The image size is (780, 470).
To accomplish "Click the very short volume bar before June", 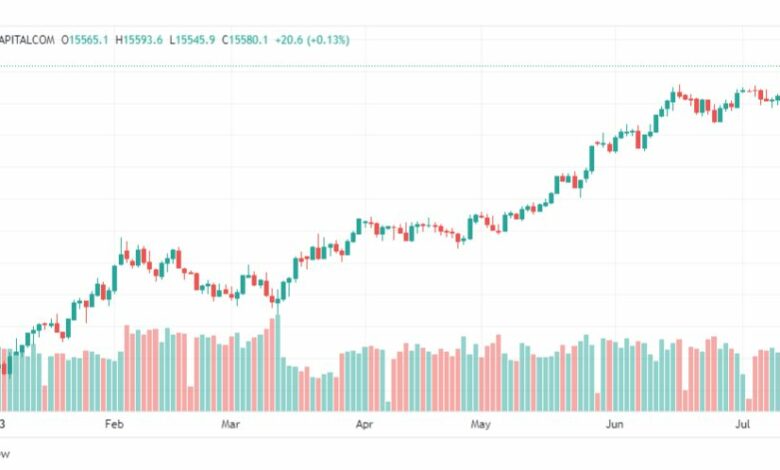I will pos(597,401).
